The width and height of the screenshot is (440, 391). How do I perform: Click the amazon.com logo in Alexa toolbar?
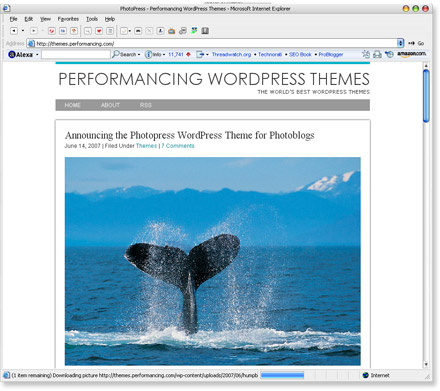tap(412, 54)
